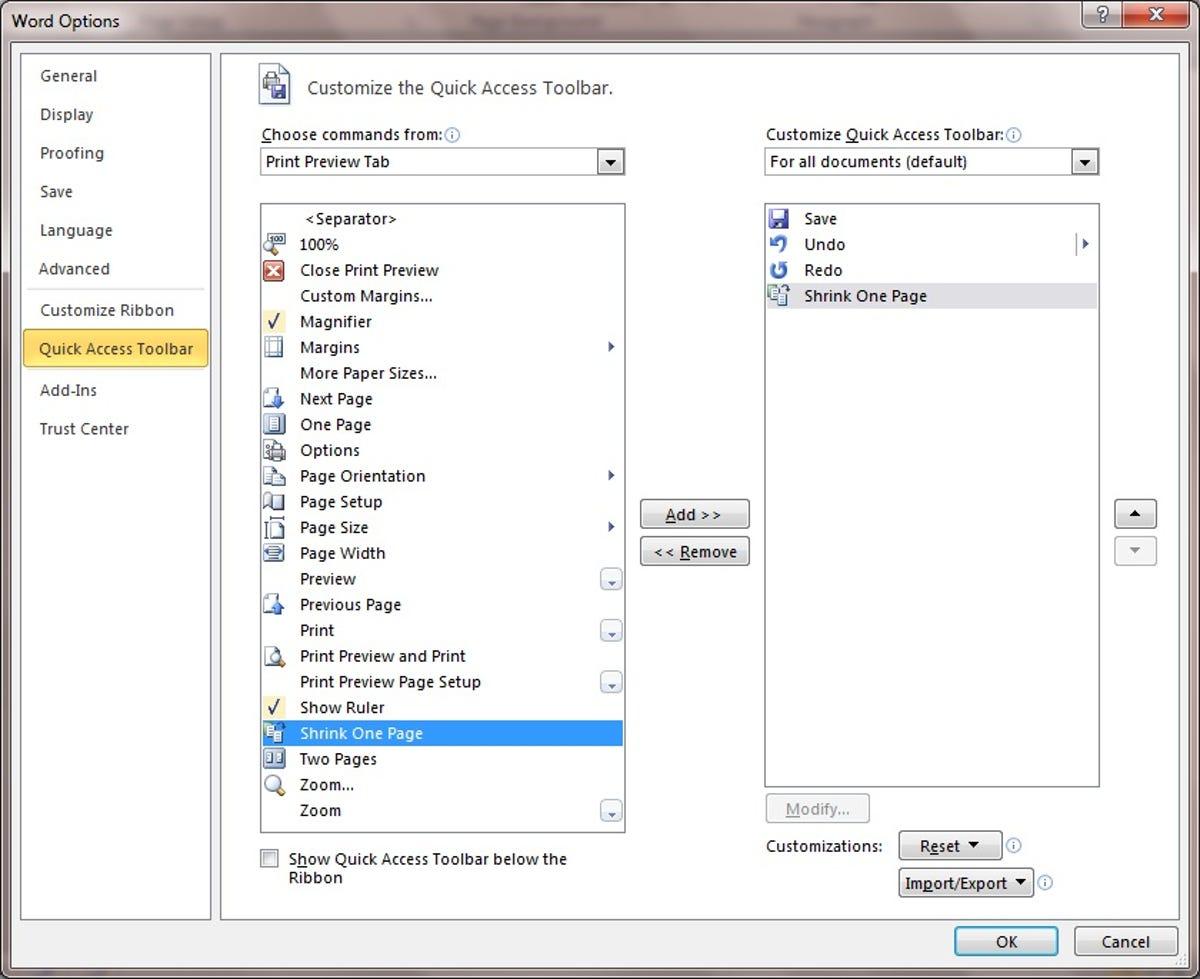Click the One Page icon
Viewport: 1200px width, 979px height.
click(274, 424)
